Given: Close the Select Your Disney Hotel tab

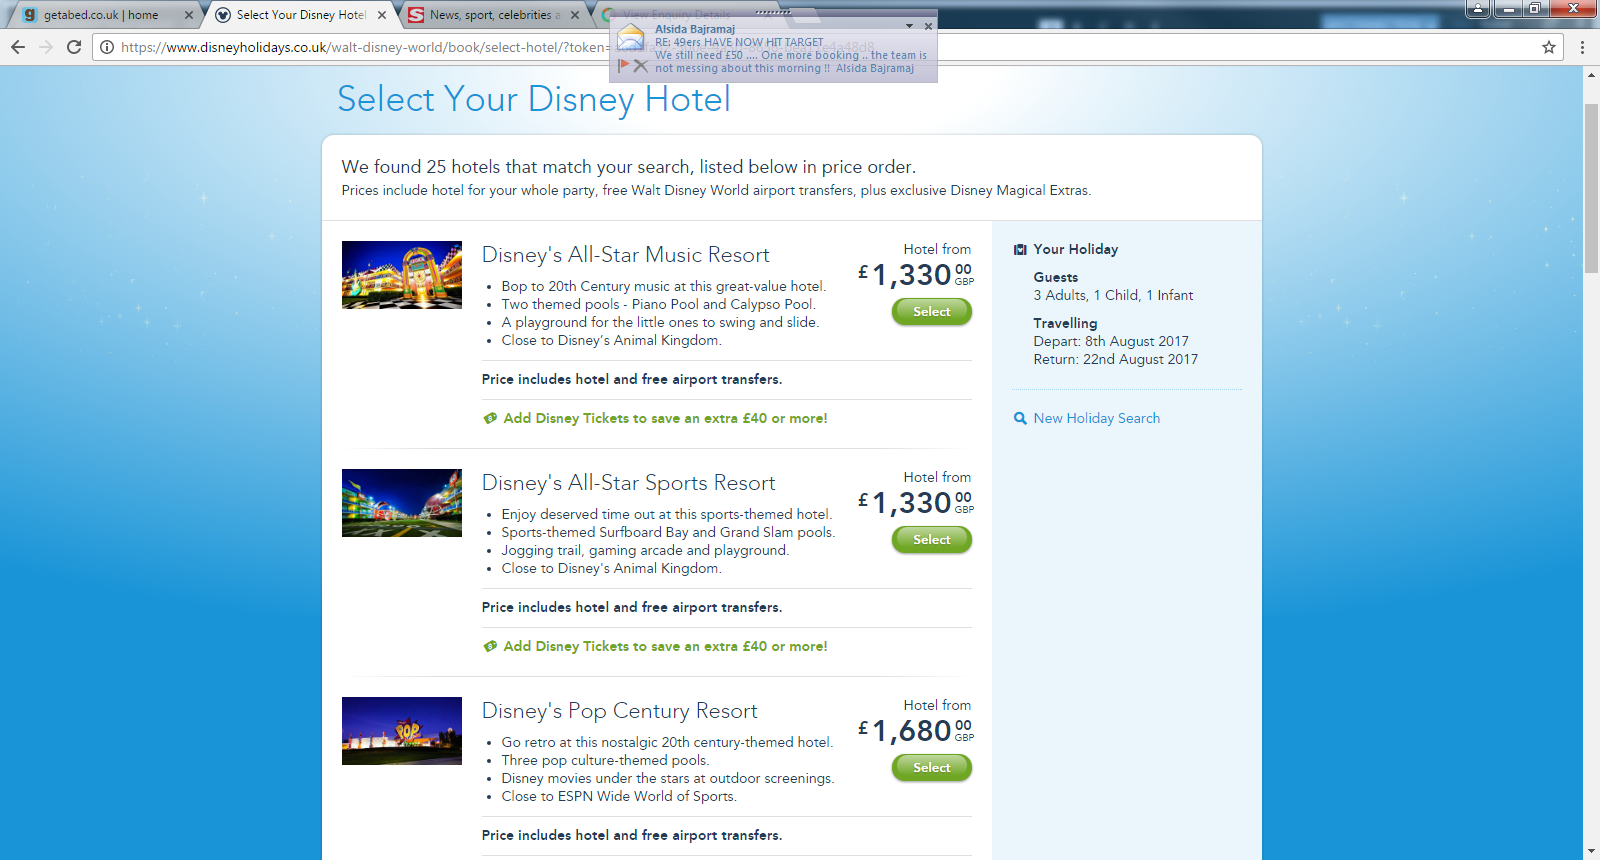Looking at the screenshot, I should (x=382, y=15).
